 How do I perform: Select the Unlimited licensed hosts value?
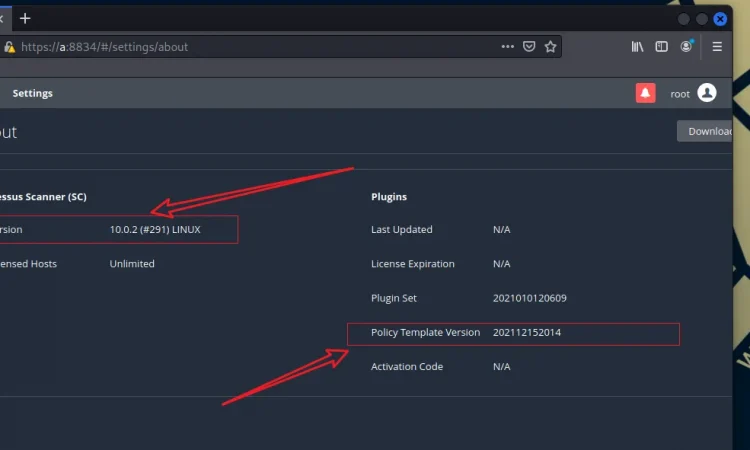click(132, 264)
